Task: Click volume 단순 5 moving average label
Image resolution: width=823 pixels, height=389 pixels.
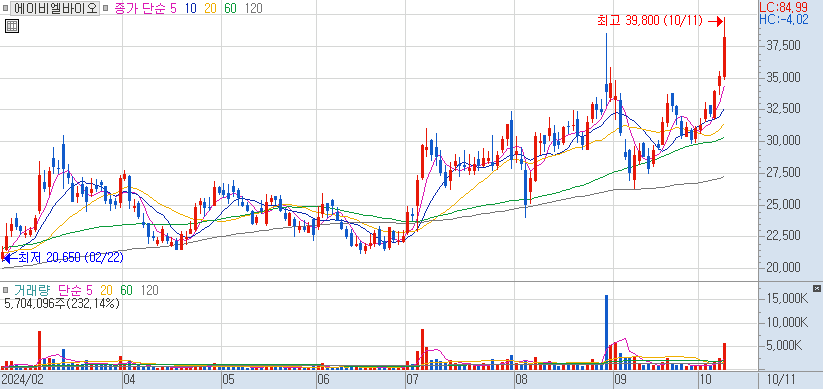Action: click(75, 290)
